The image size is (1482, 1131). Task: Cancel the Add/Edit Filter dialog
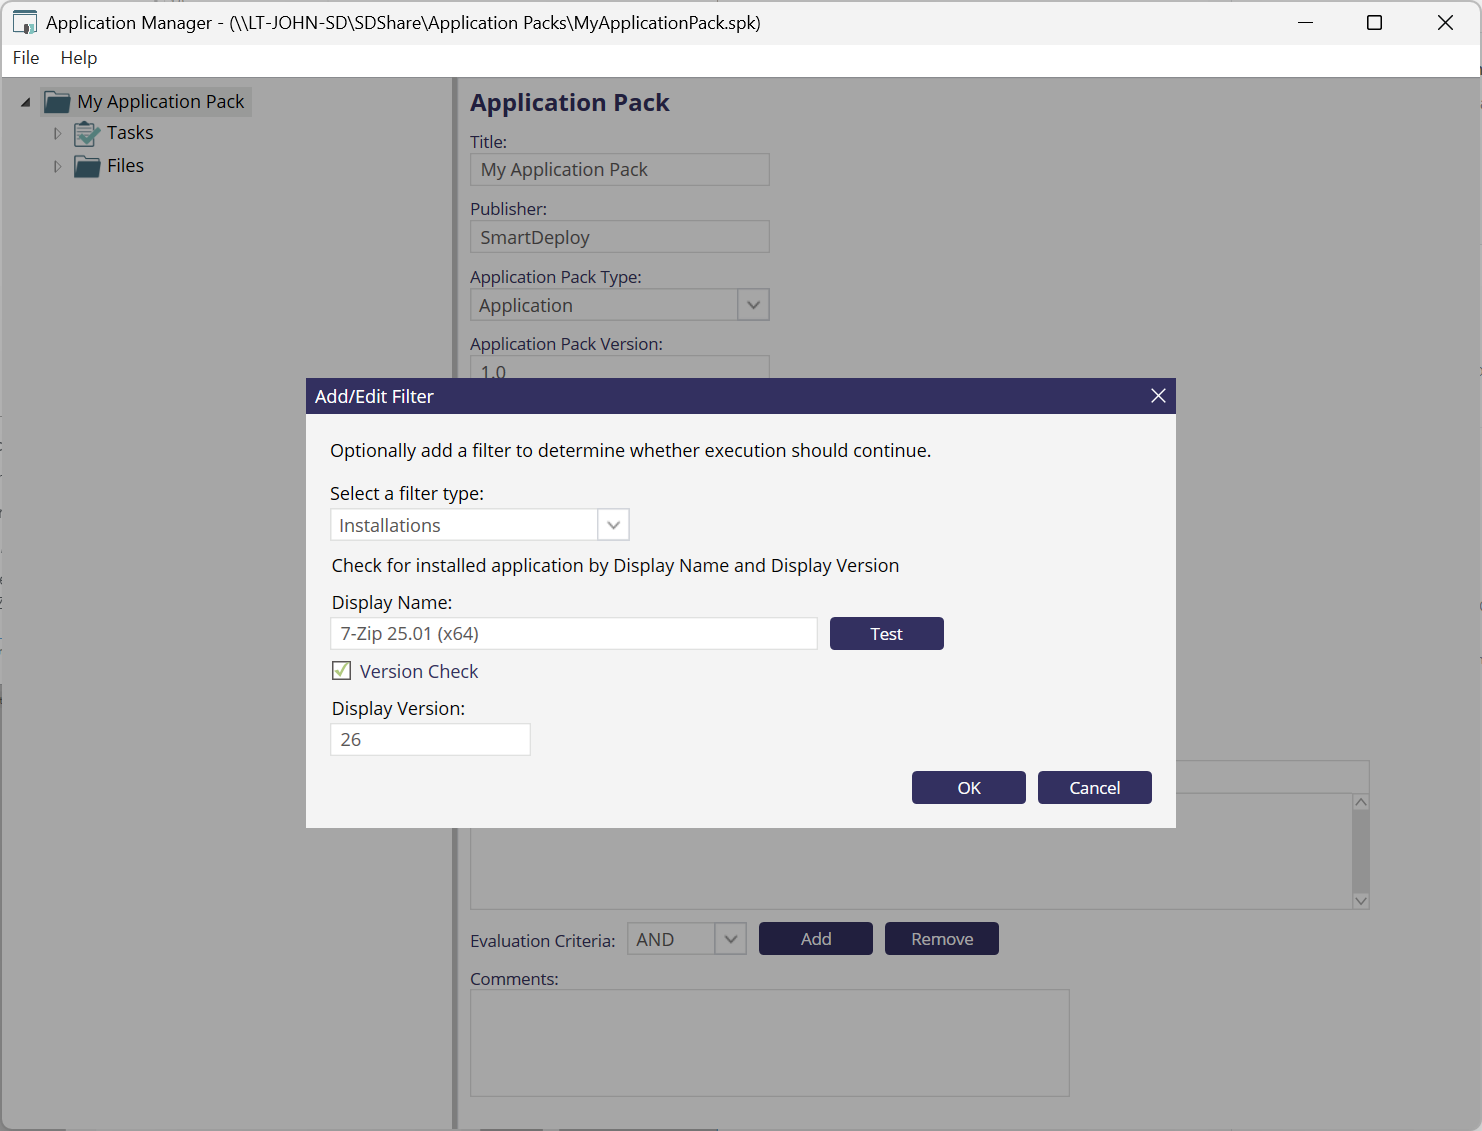pos(1094,788)
